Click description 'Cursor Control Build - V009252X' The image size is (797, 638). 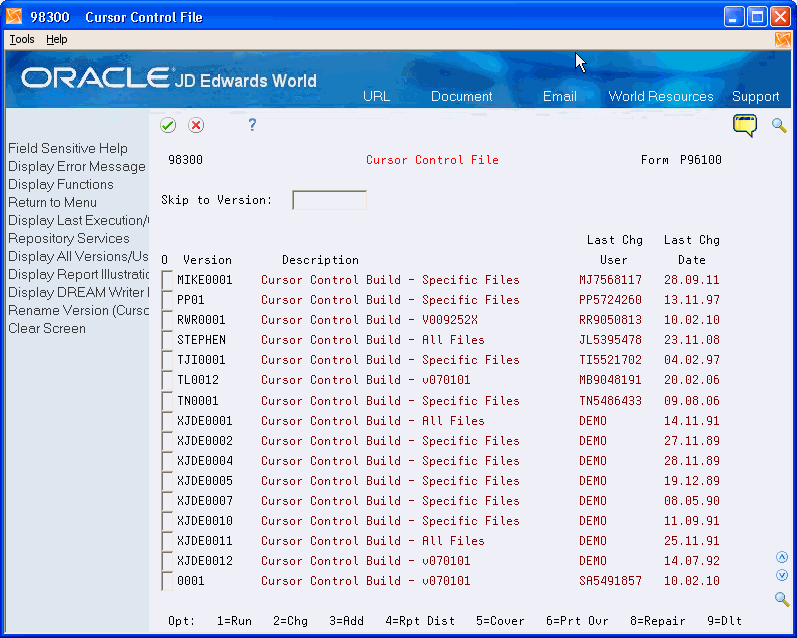point(370,320)
